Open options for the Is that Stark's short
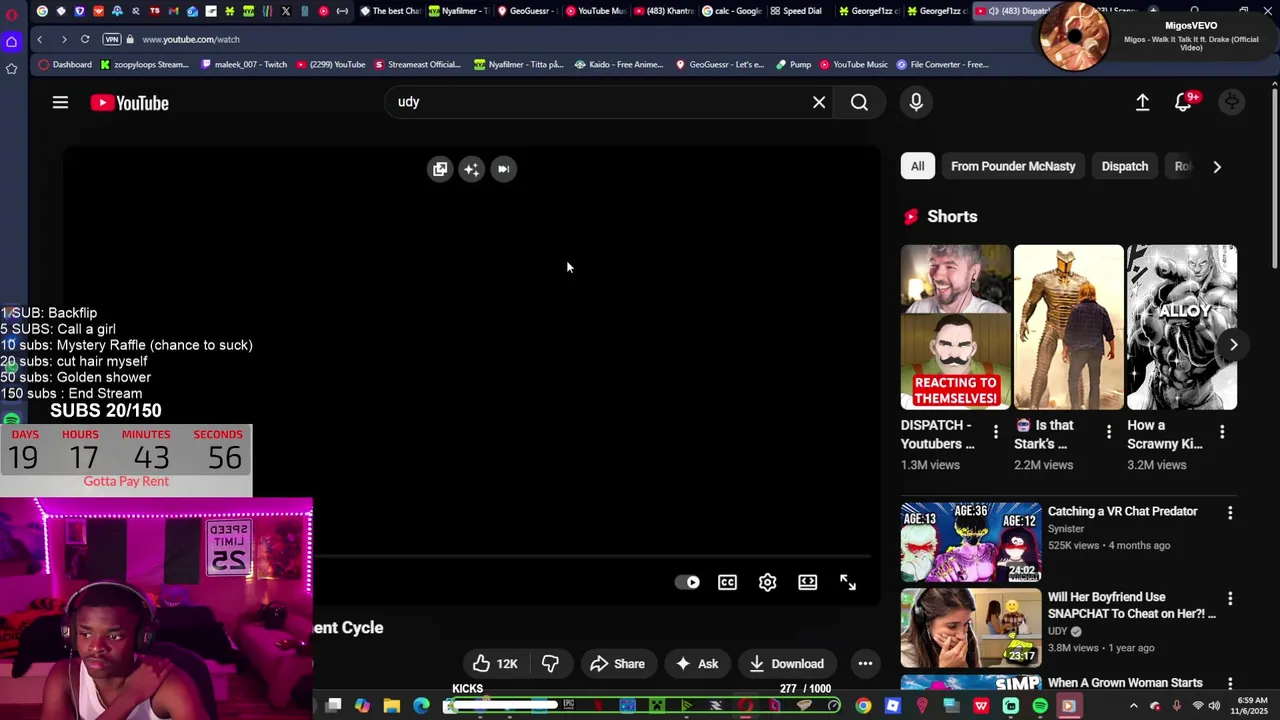This screenshot has height=720, width=1280. [1108, 431]
